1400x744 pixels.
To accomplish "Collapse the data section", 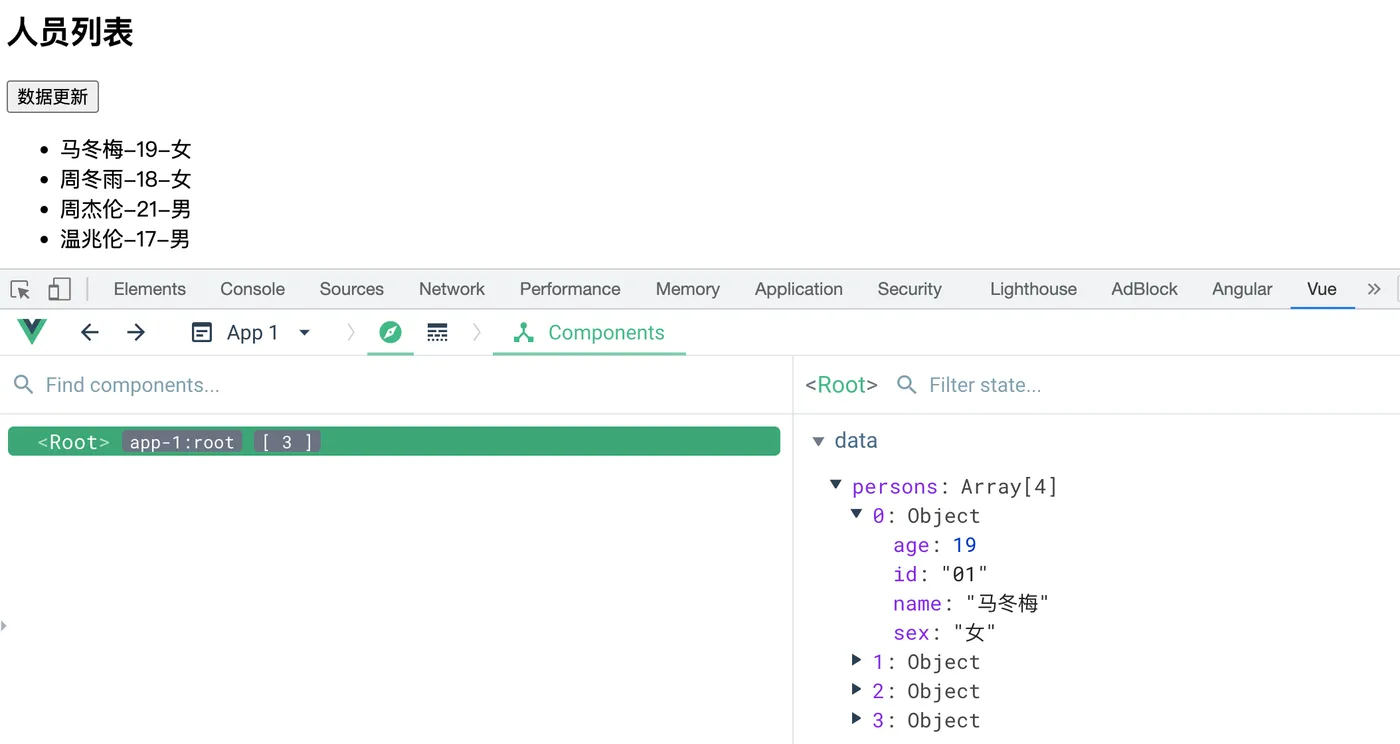I will point(818,441).
